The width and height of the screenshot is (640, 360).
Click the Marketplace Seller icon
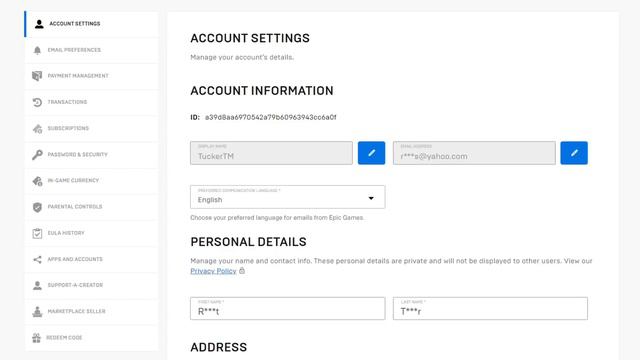[x=37, y=311]
